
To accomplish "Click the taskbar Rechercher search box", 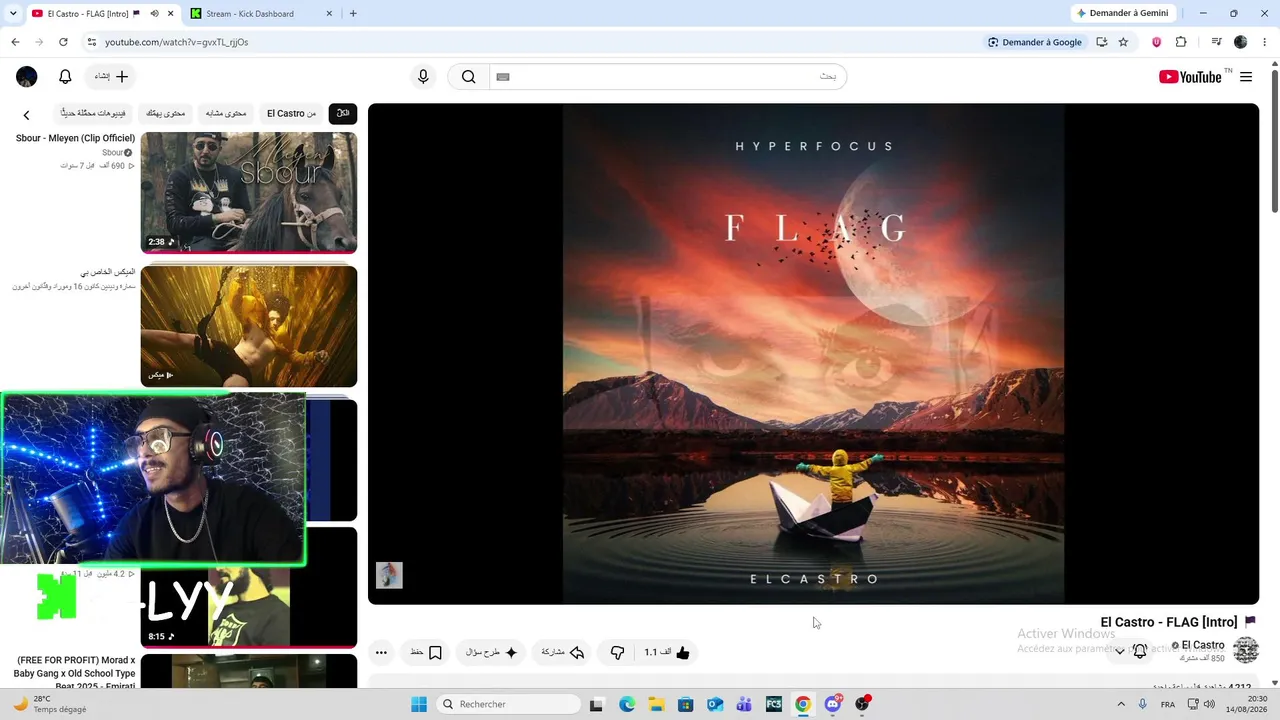I will coord(509,704).
